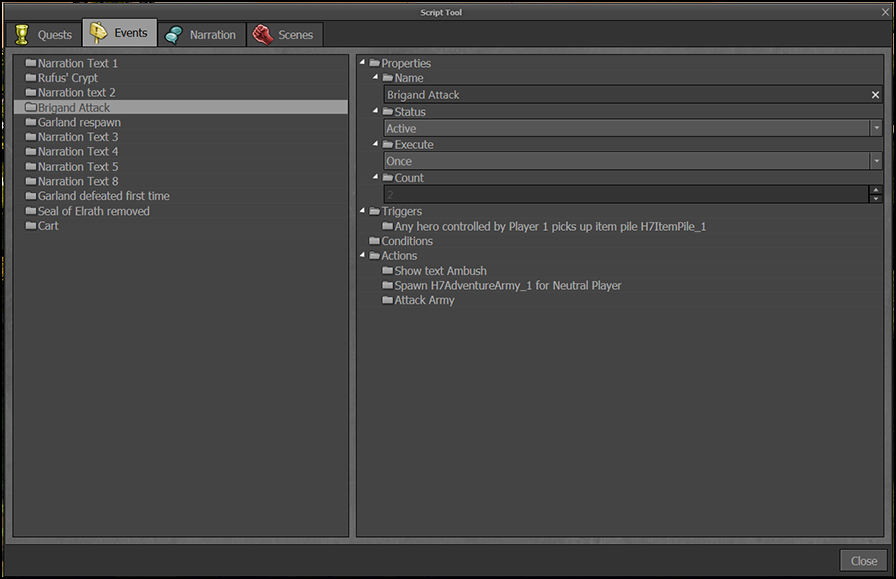Collapse the Actions section

click(362, 256)
